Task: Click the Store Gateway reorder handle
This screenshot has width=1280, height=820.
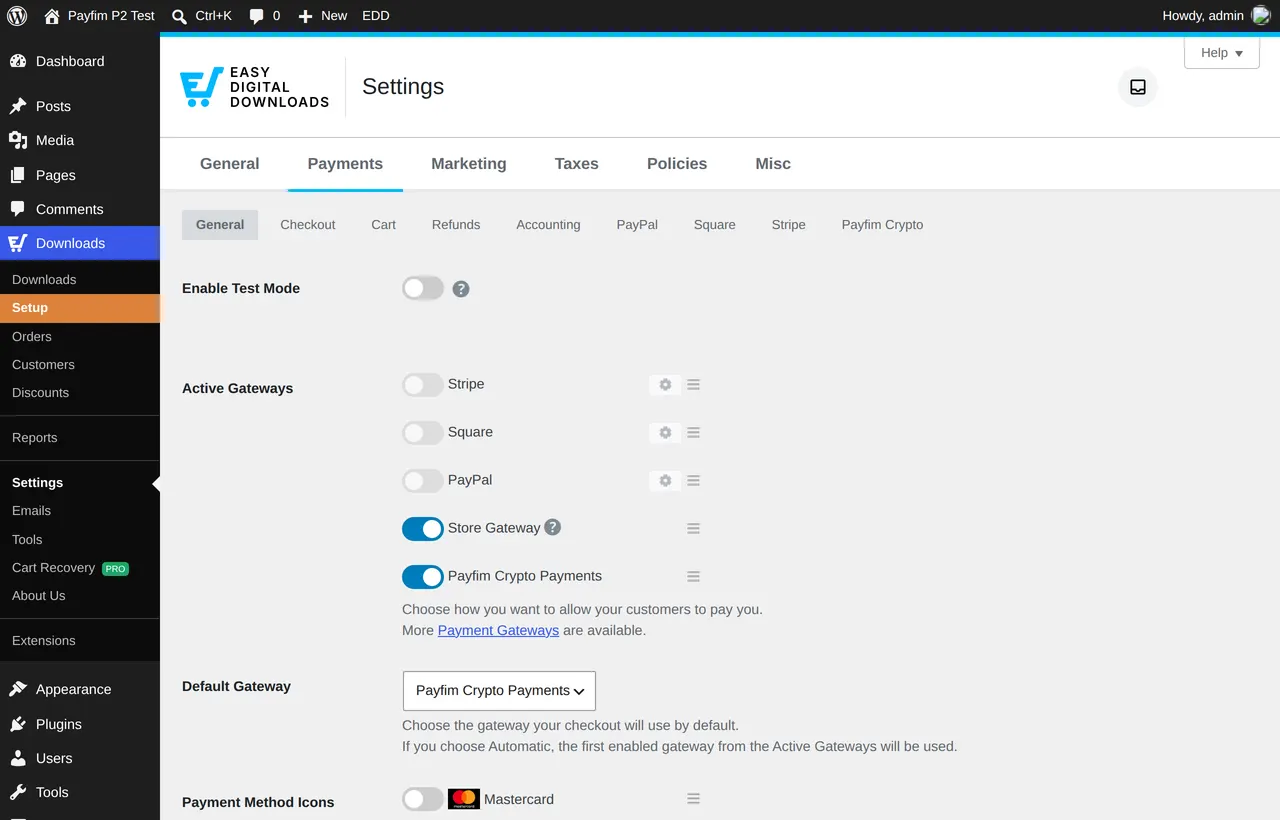Action: [693, 529]
